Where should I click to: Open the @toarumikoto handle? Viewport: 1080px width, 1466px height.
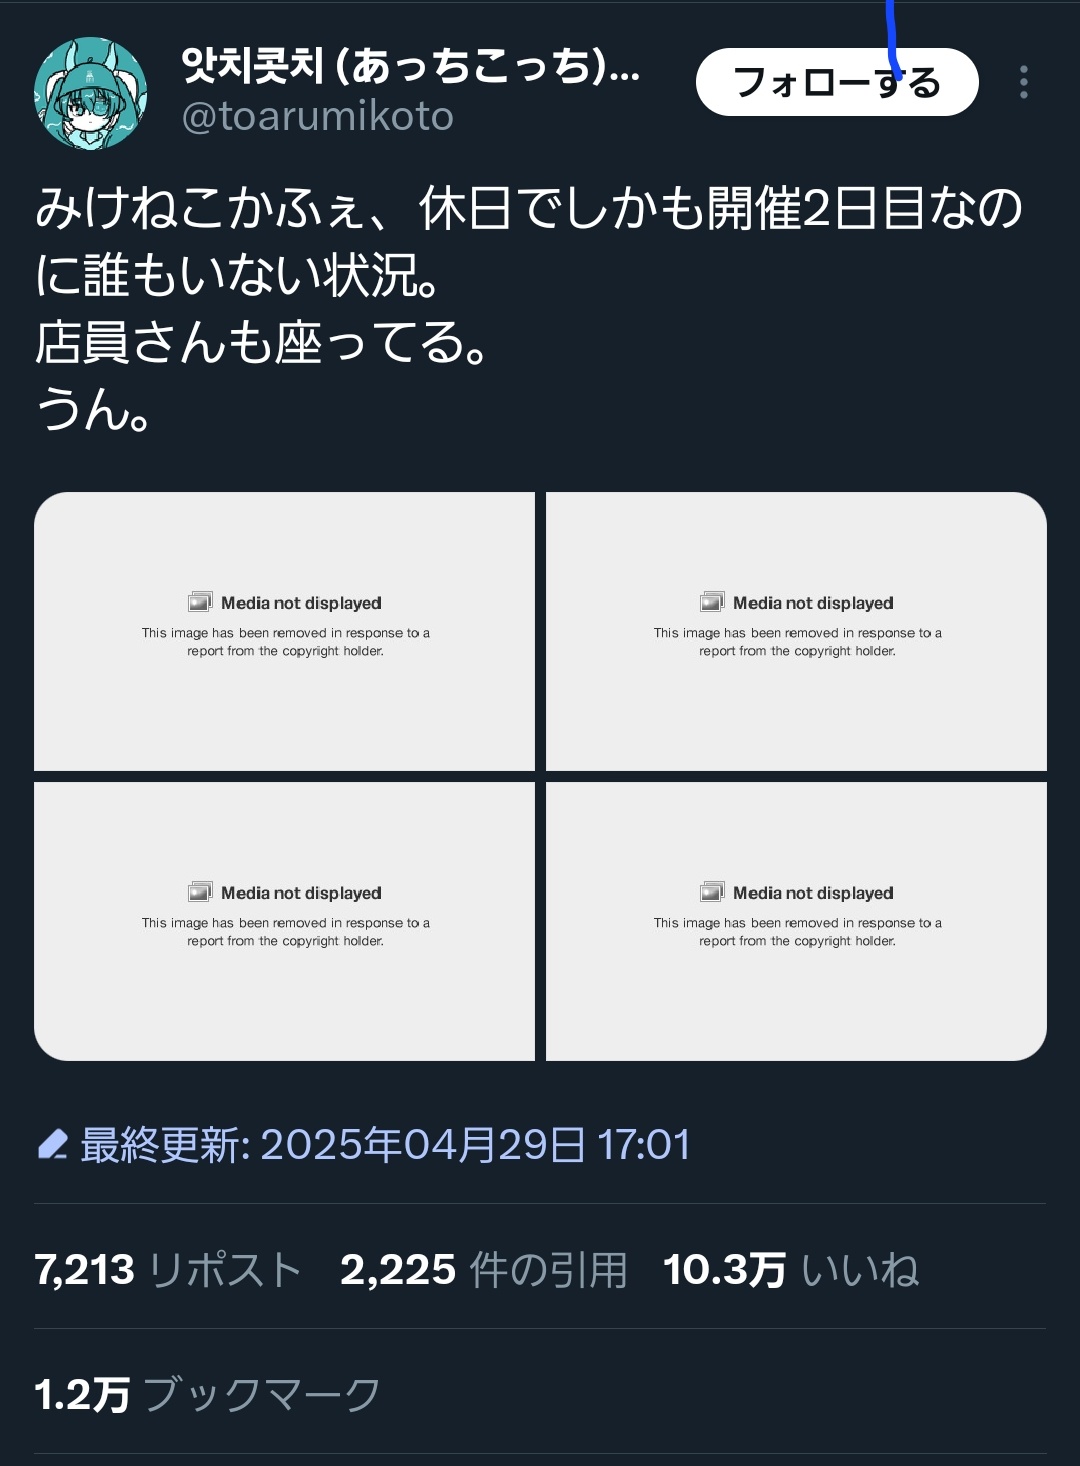coord(318,117)
